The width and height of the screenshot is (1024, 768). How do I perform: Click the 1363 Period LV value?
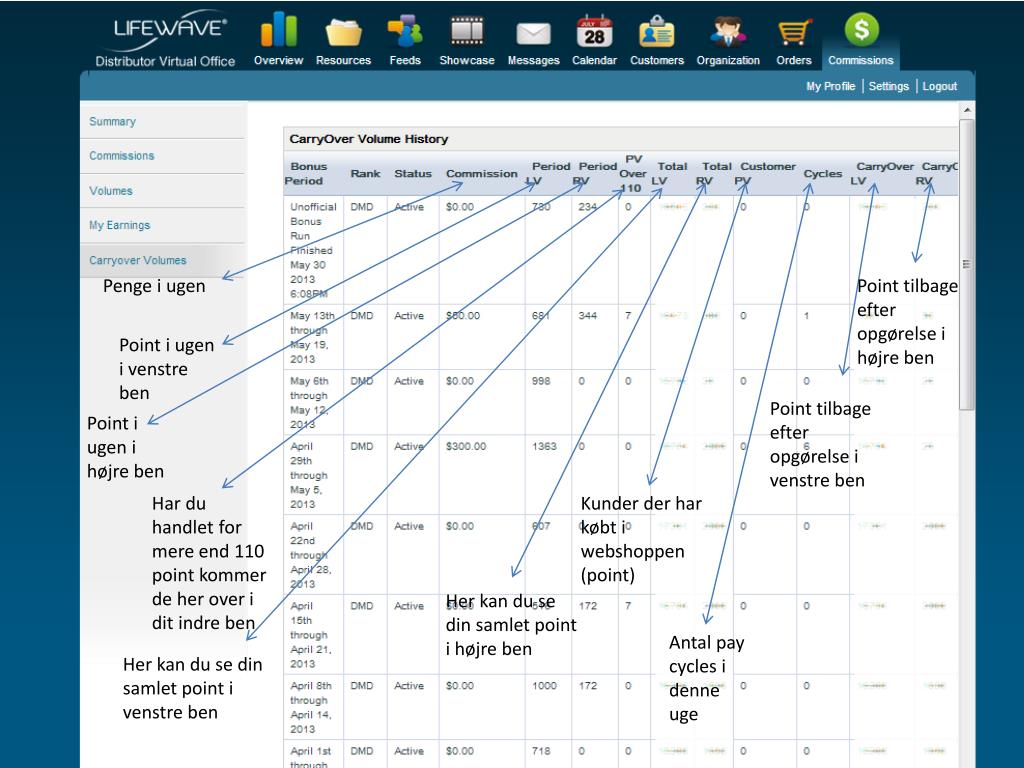pos(544,447)
